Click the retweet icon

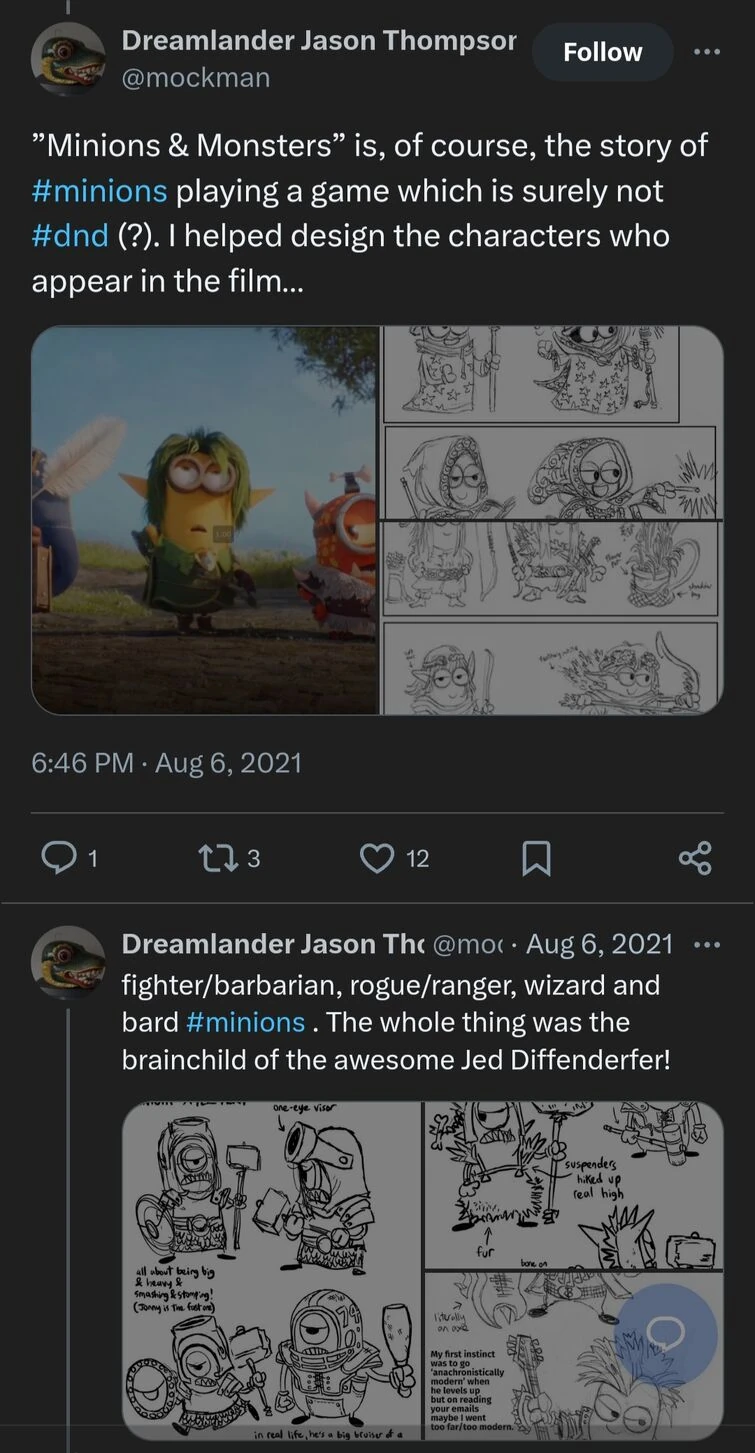[x=215, y=858]
